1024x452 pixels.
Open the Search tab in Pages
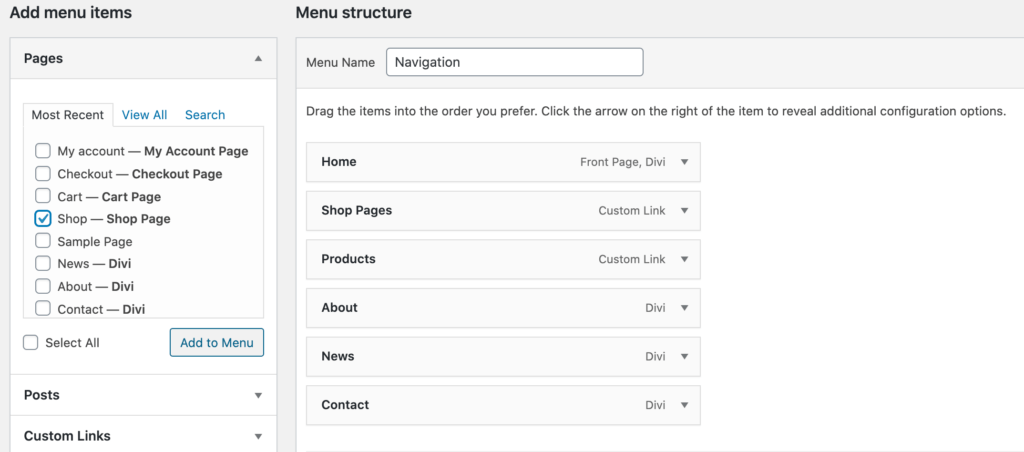pyautogui.click(x=205, y=115)
